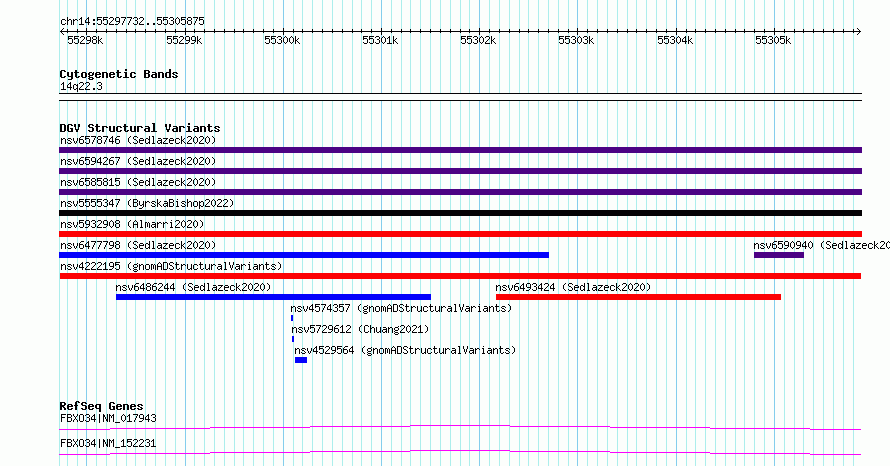Image resolution: width=890 pixels, height=466 pixels.
Task: Click the DGV Structural Variants track title
Action: [140, 128]
